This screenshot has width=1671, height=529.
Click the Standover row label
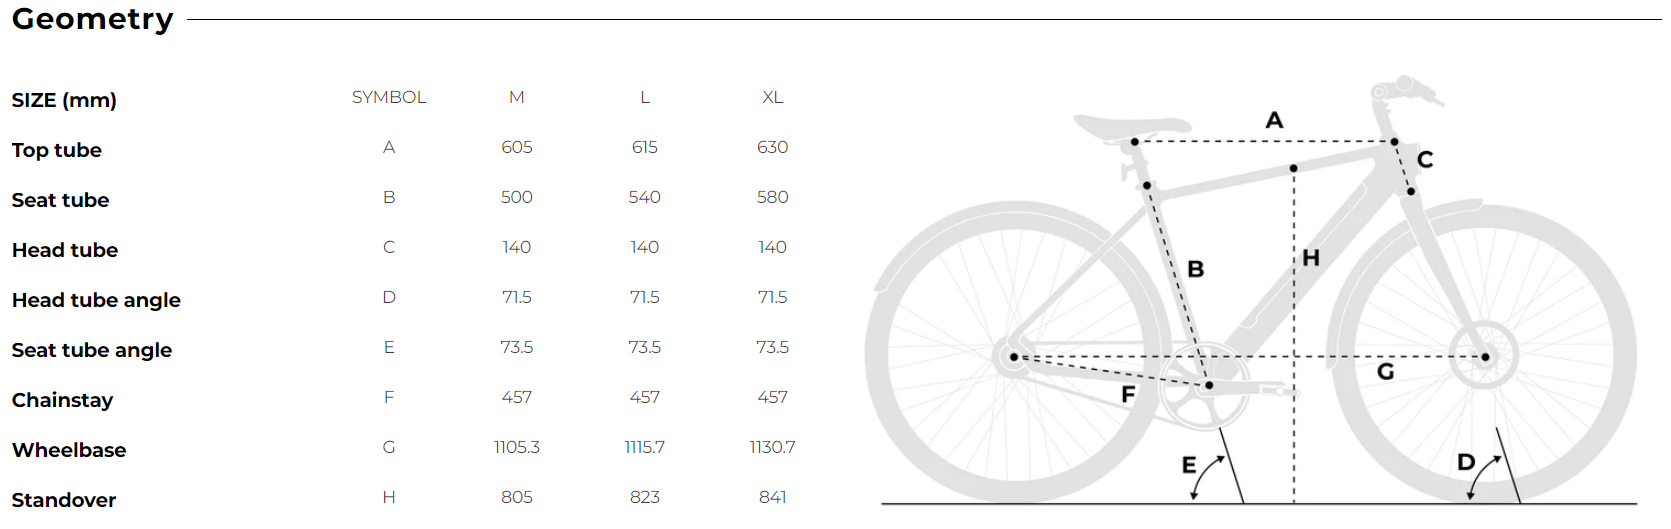[x=64, y=500]
